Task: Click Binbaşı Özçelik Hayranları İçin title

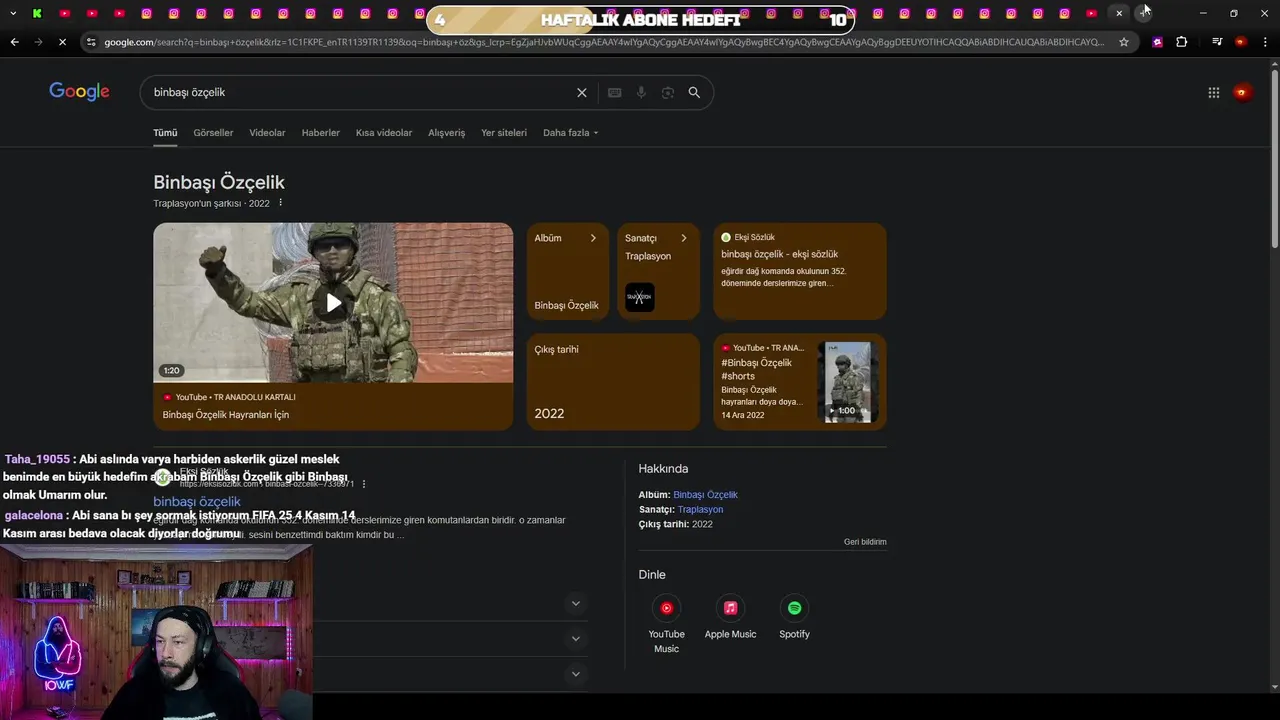Action: click(226, 415)
